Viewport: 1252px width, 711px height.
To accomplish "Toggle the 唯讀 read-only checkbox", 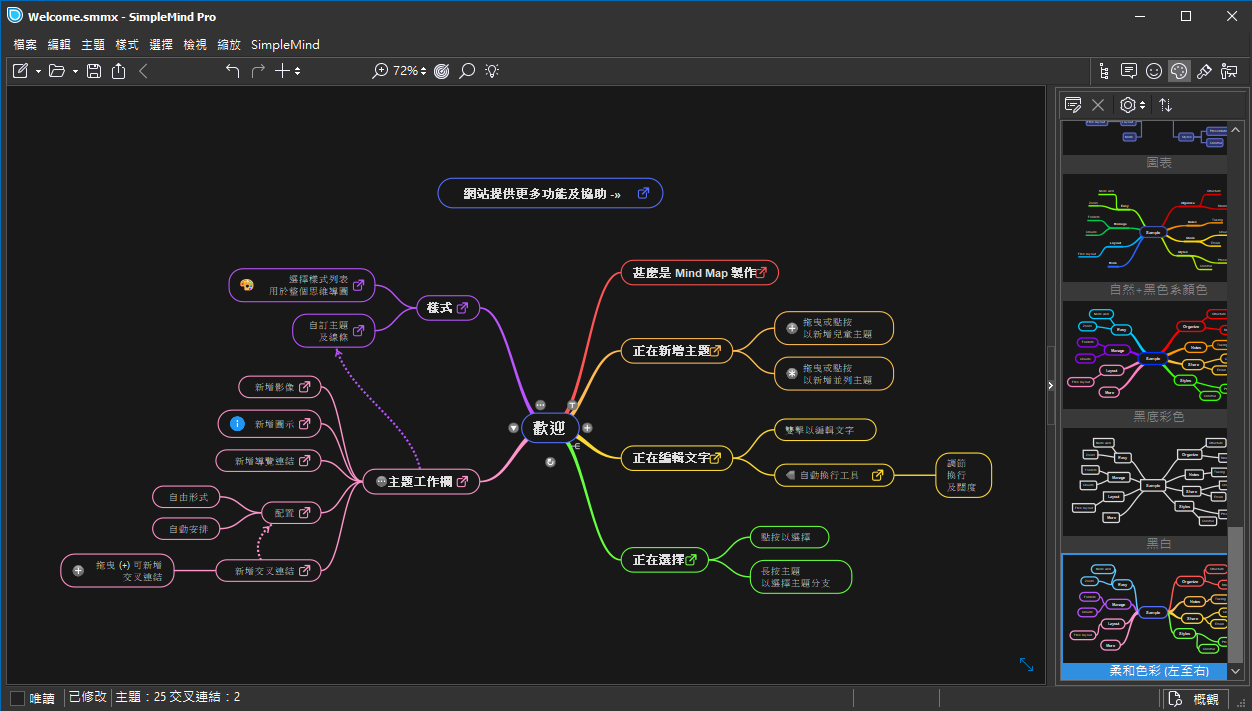I will (x=18, y=697).
